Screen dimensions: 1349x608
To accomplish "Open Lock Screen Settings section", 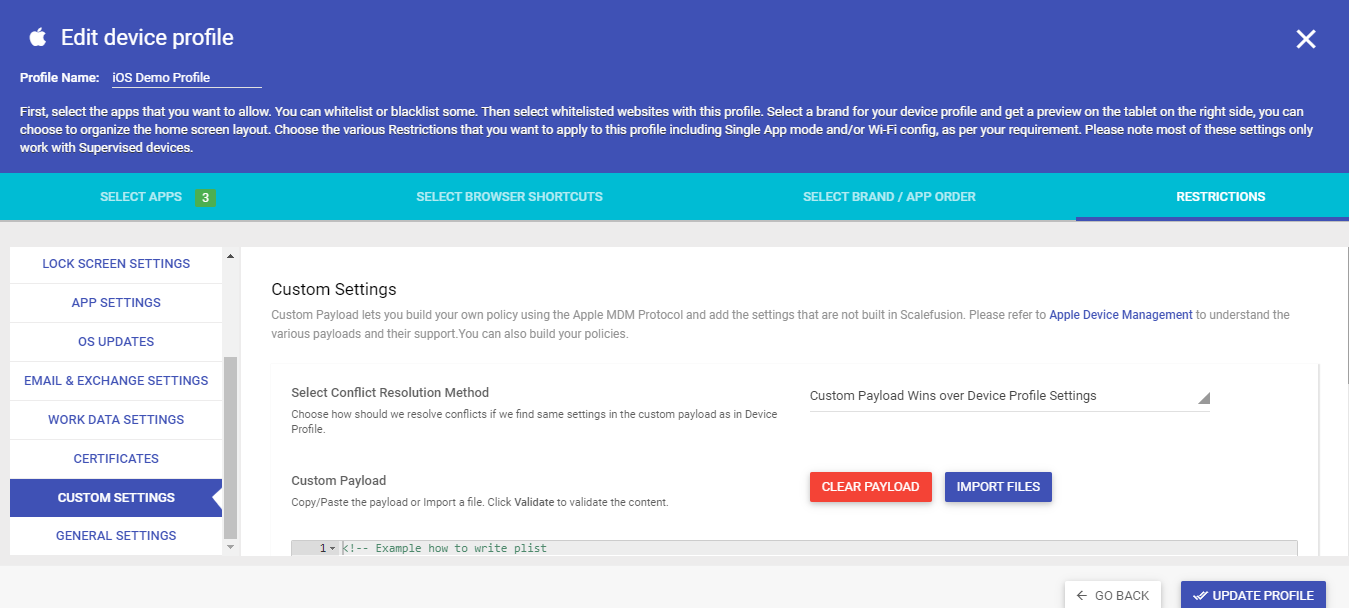I will [116, 264].
